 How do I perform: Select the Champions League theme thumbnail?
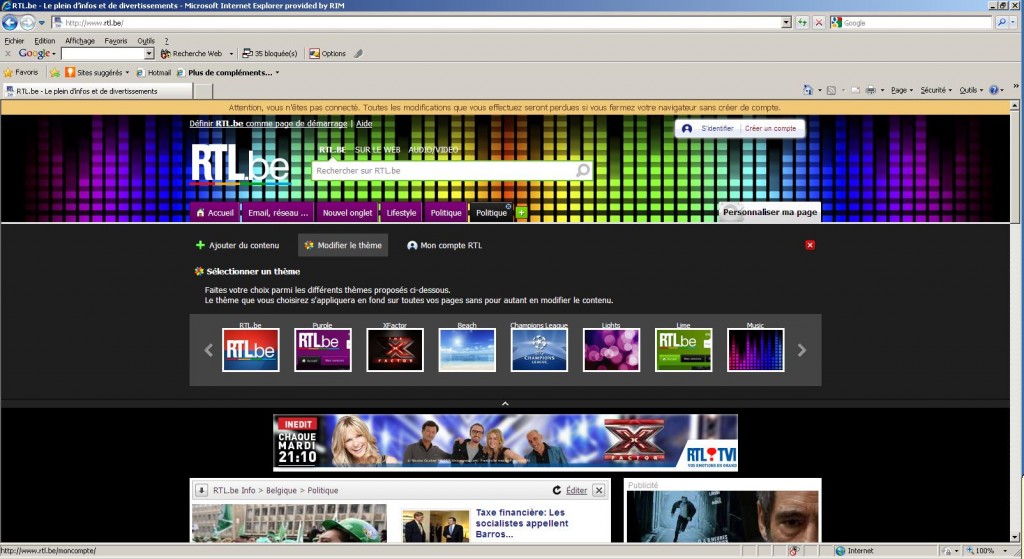[x=539, y=350]
